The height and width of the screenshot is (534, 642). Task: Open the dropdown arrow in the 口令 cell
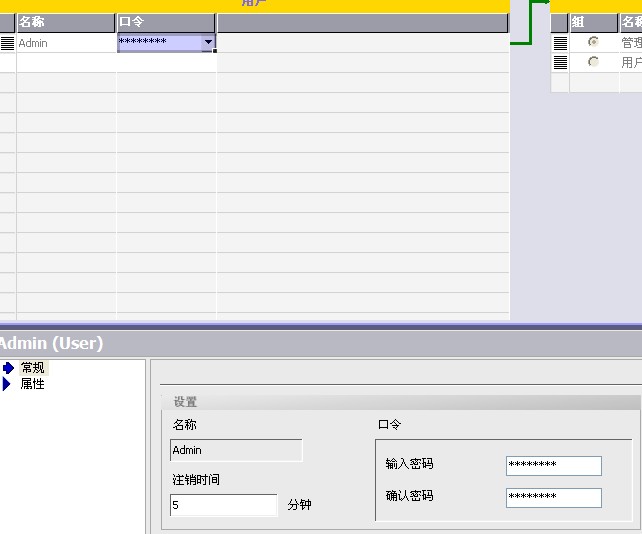[208, 43]
